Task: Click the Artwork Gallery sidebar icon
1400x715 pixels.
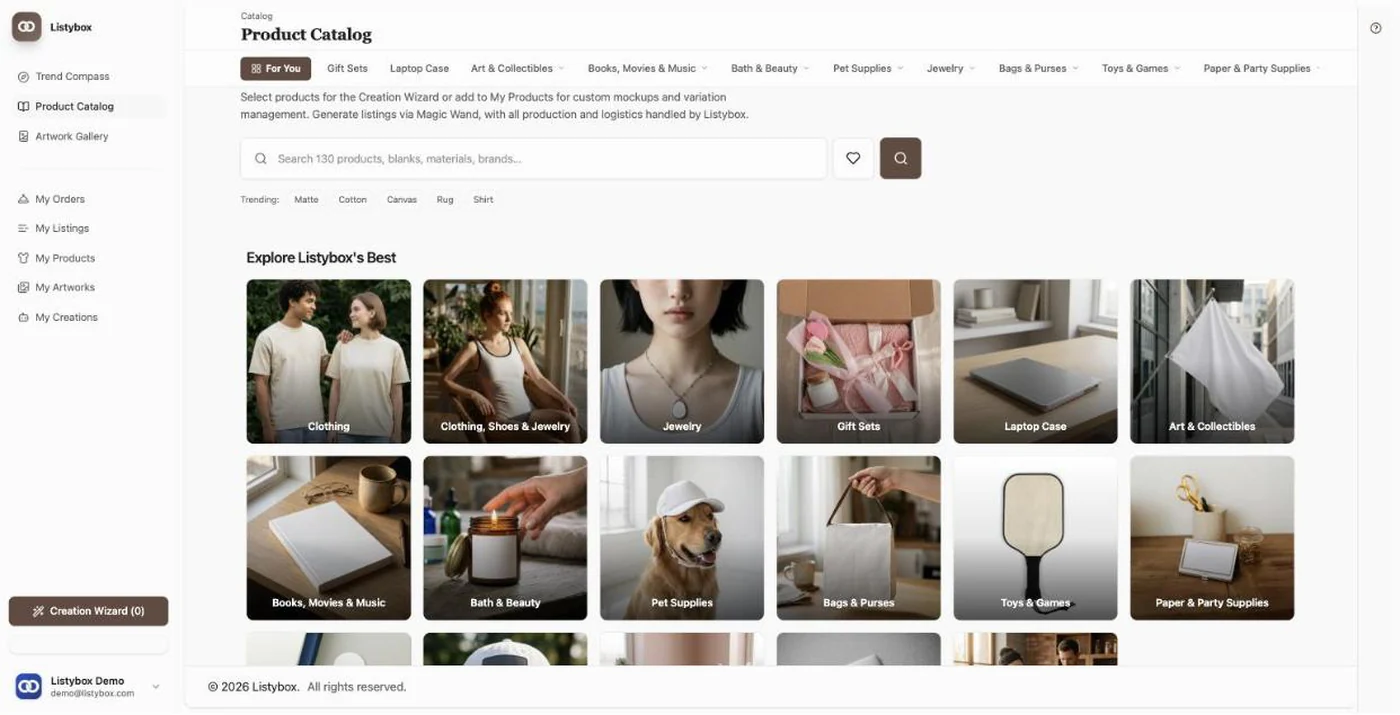Action: (x=23, y=136)
